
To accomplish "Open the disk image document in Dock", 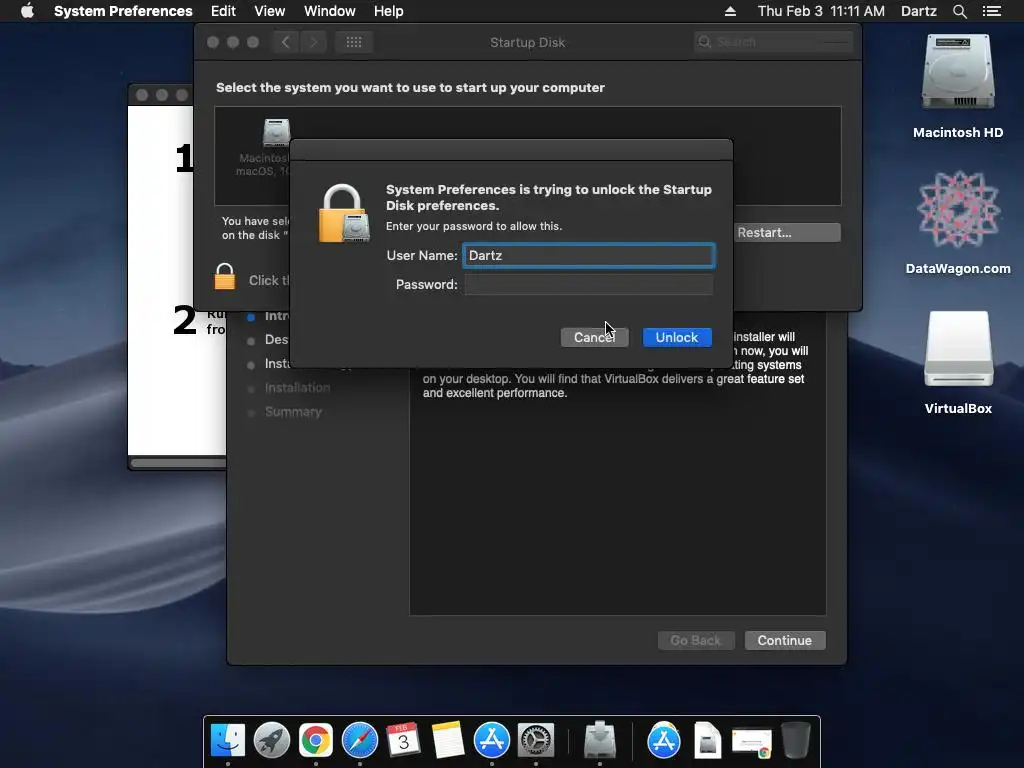I will (707, 741).
